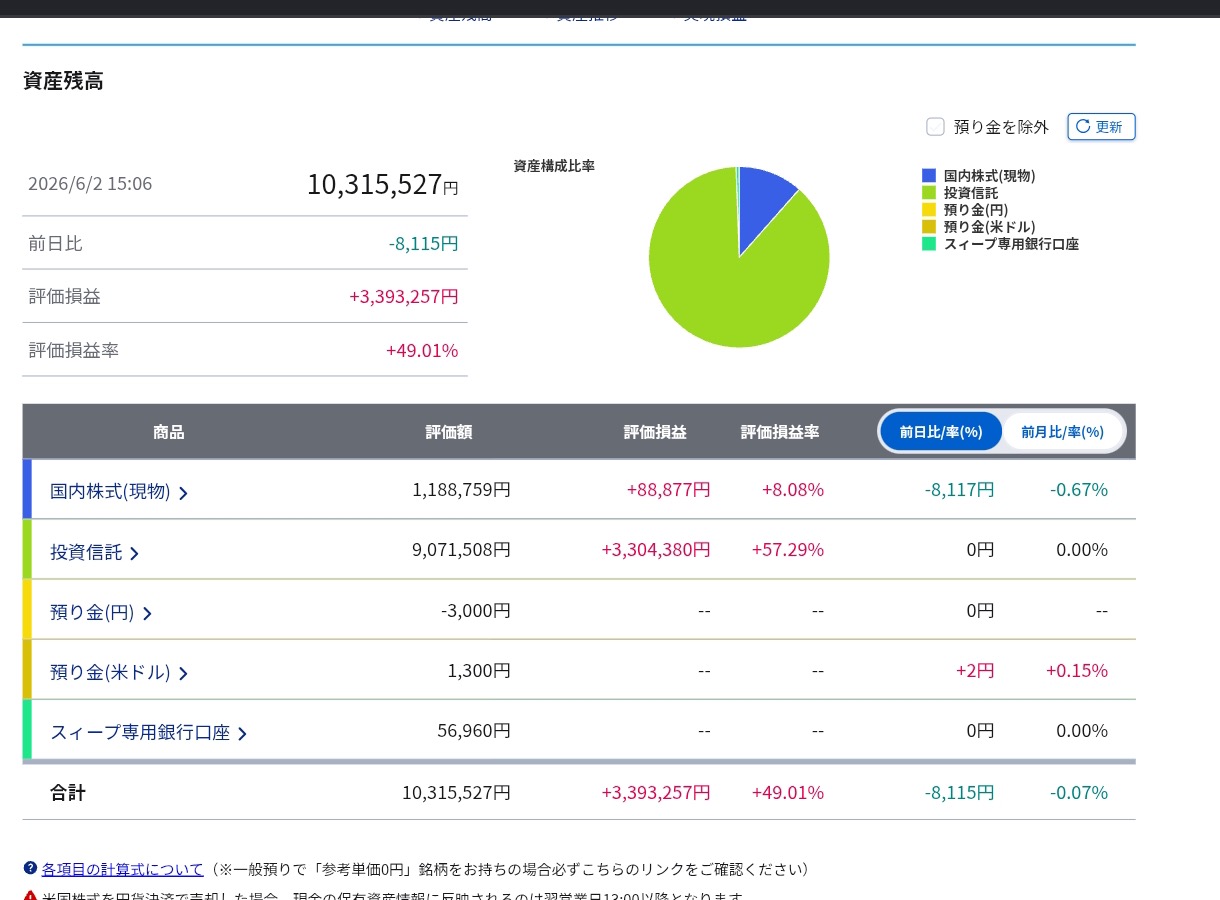Image resolution: width=1220 pixels, height=900 pixels.
Task: Click the 更新 refresh button
Action: [x=1101, y=127]
